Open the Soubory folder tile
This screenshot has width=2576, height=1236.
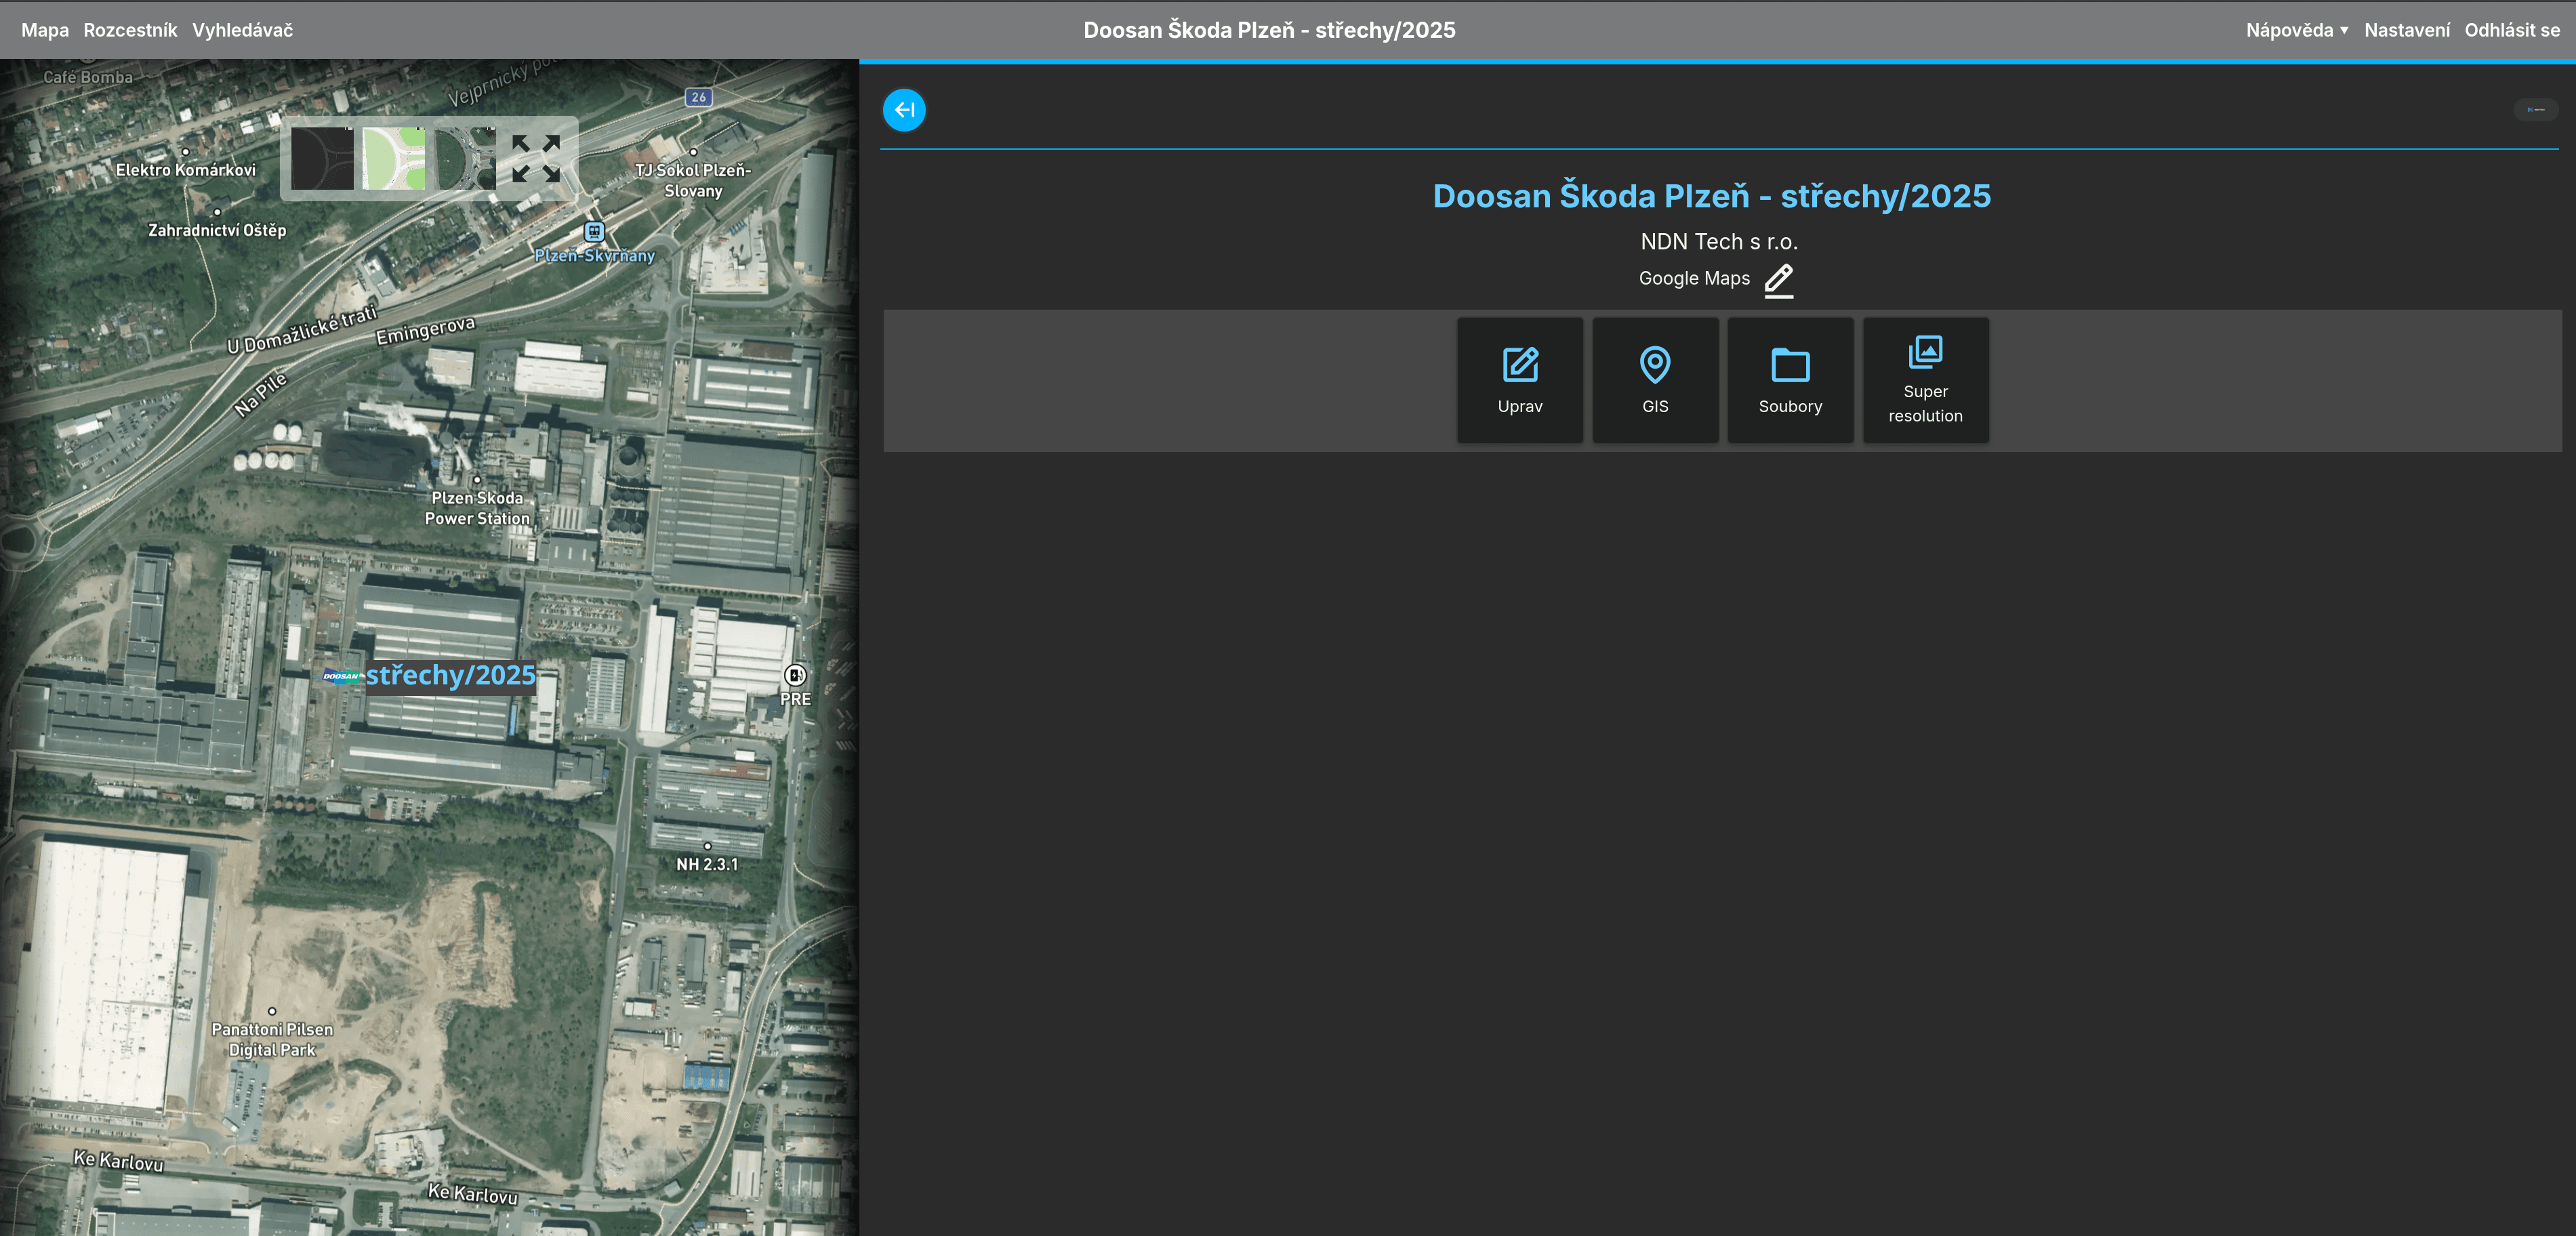[x=1790, y=380]
